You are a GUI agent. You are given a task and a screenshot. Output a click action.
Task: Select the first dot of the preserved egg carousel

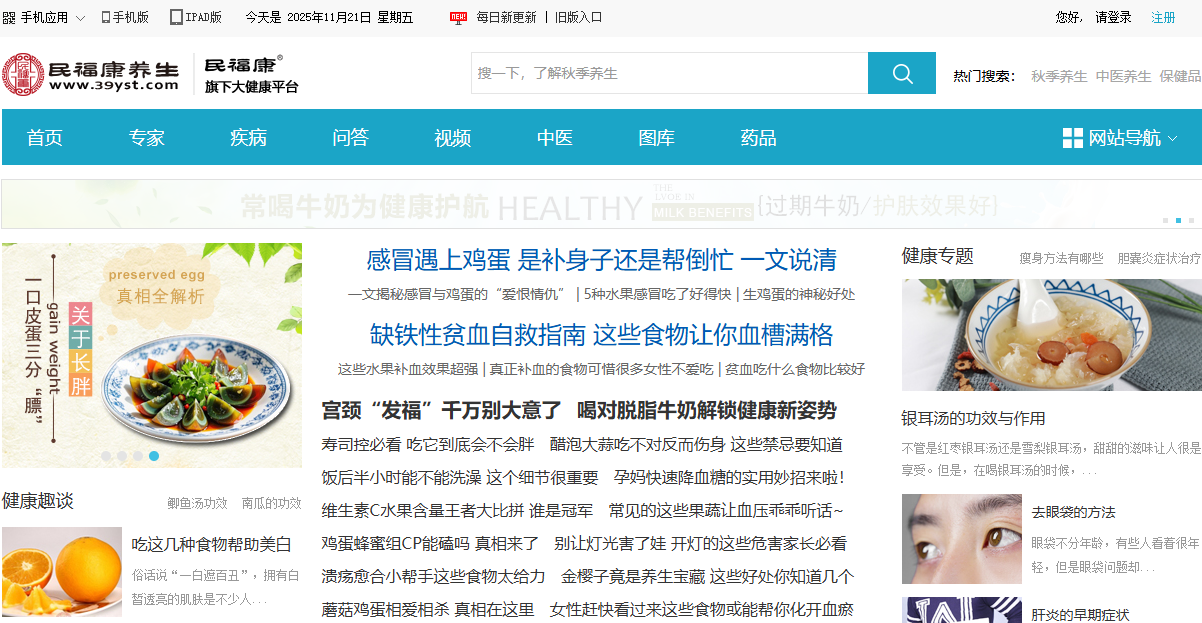click(106, 456)
